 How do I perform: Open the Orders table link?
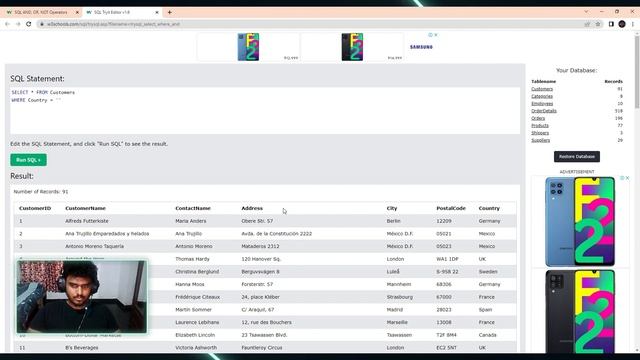point(538,118)
